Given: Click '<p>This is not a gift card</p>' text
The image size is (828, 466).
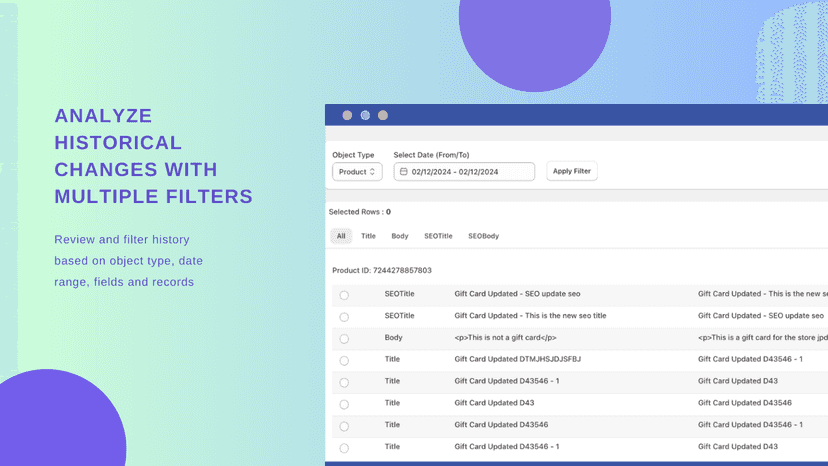Looking at the screenshot, I should [x=505, y=338].
